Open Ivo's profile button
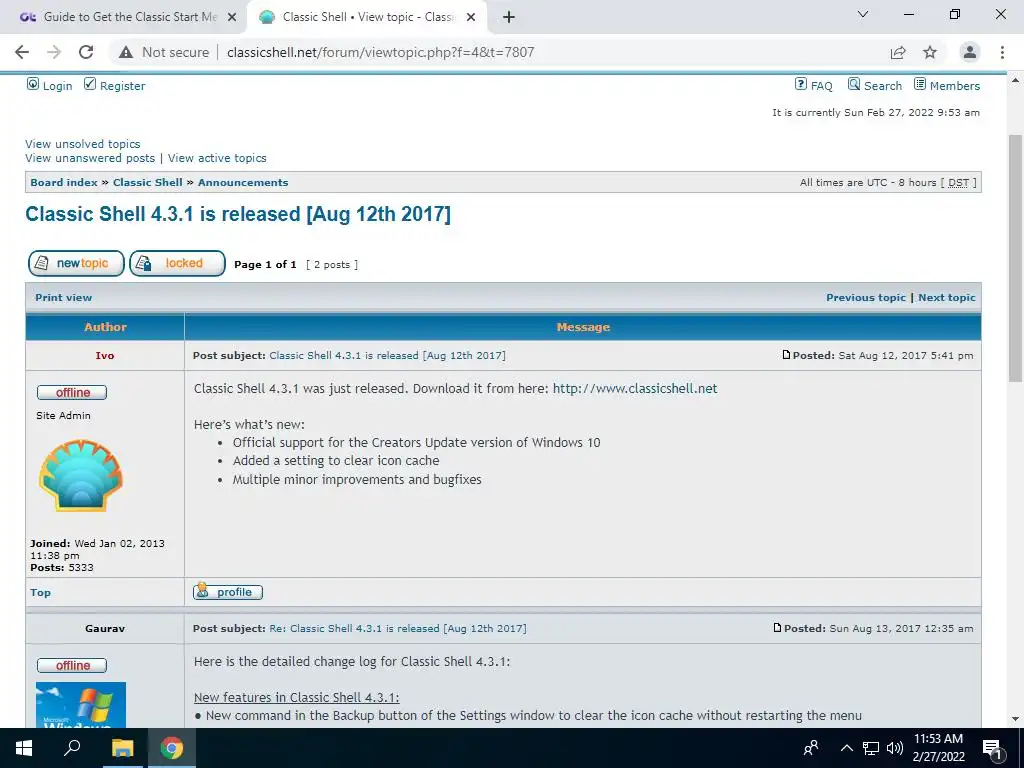The width and height of the screenshot is (1024, 768). pos(228,592)
